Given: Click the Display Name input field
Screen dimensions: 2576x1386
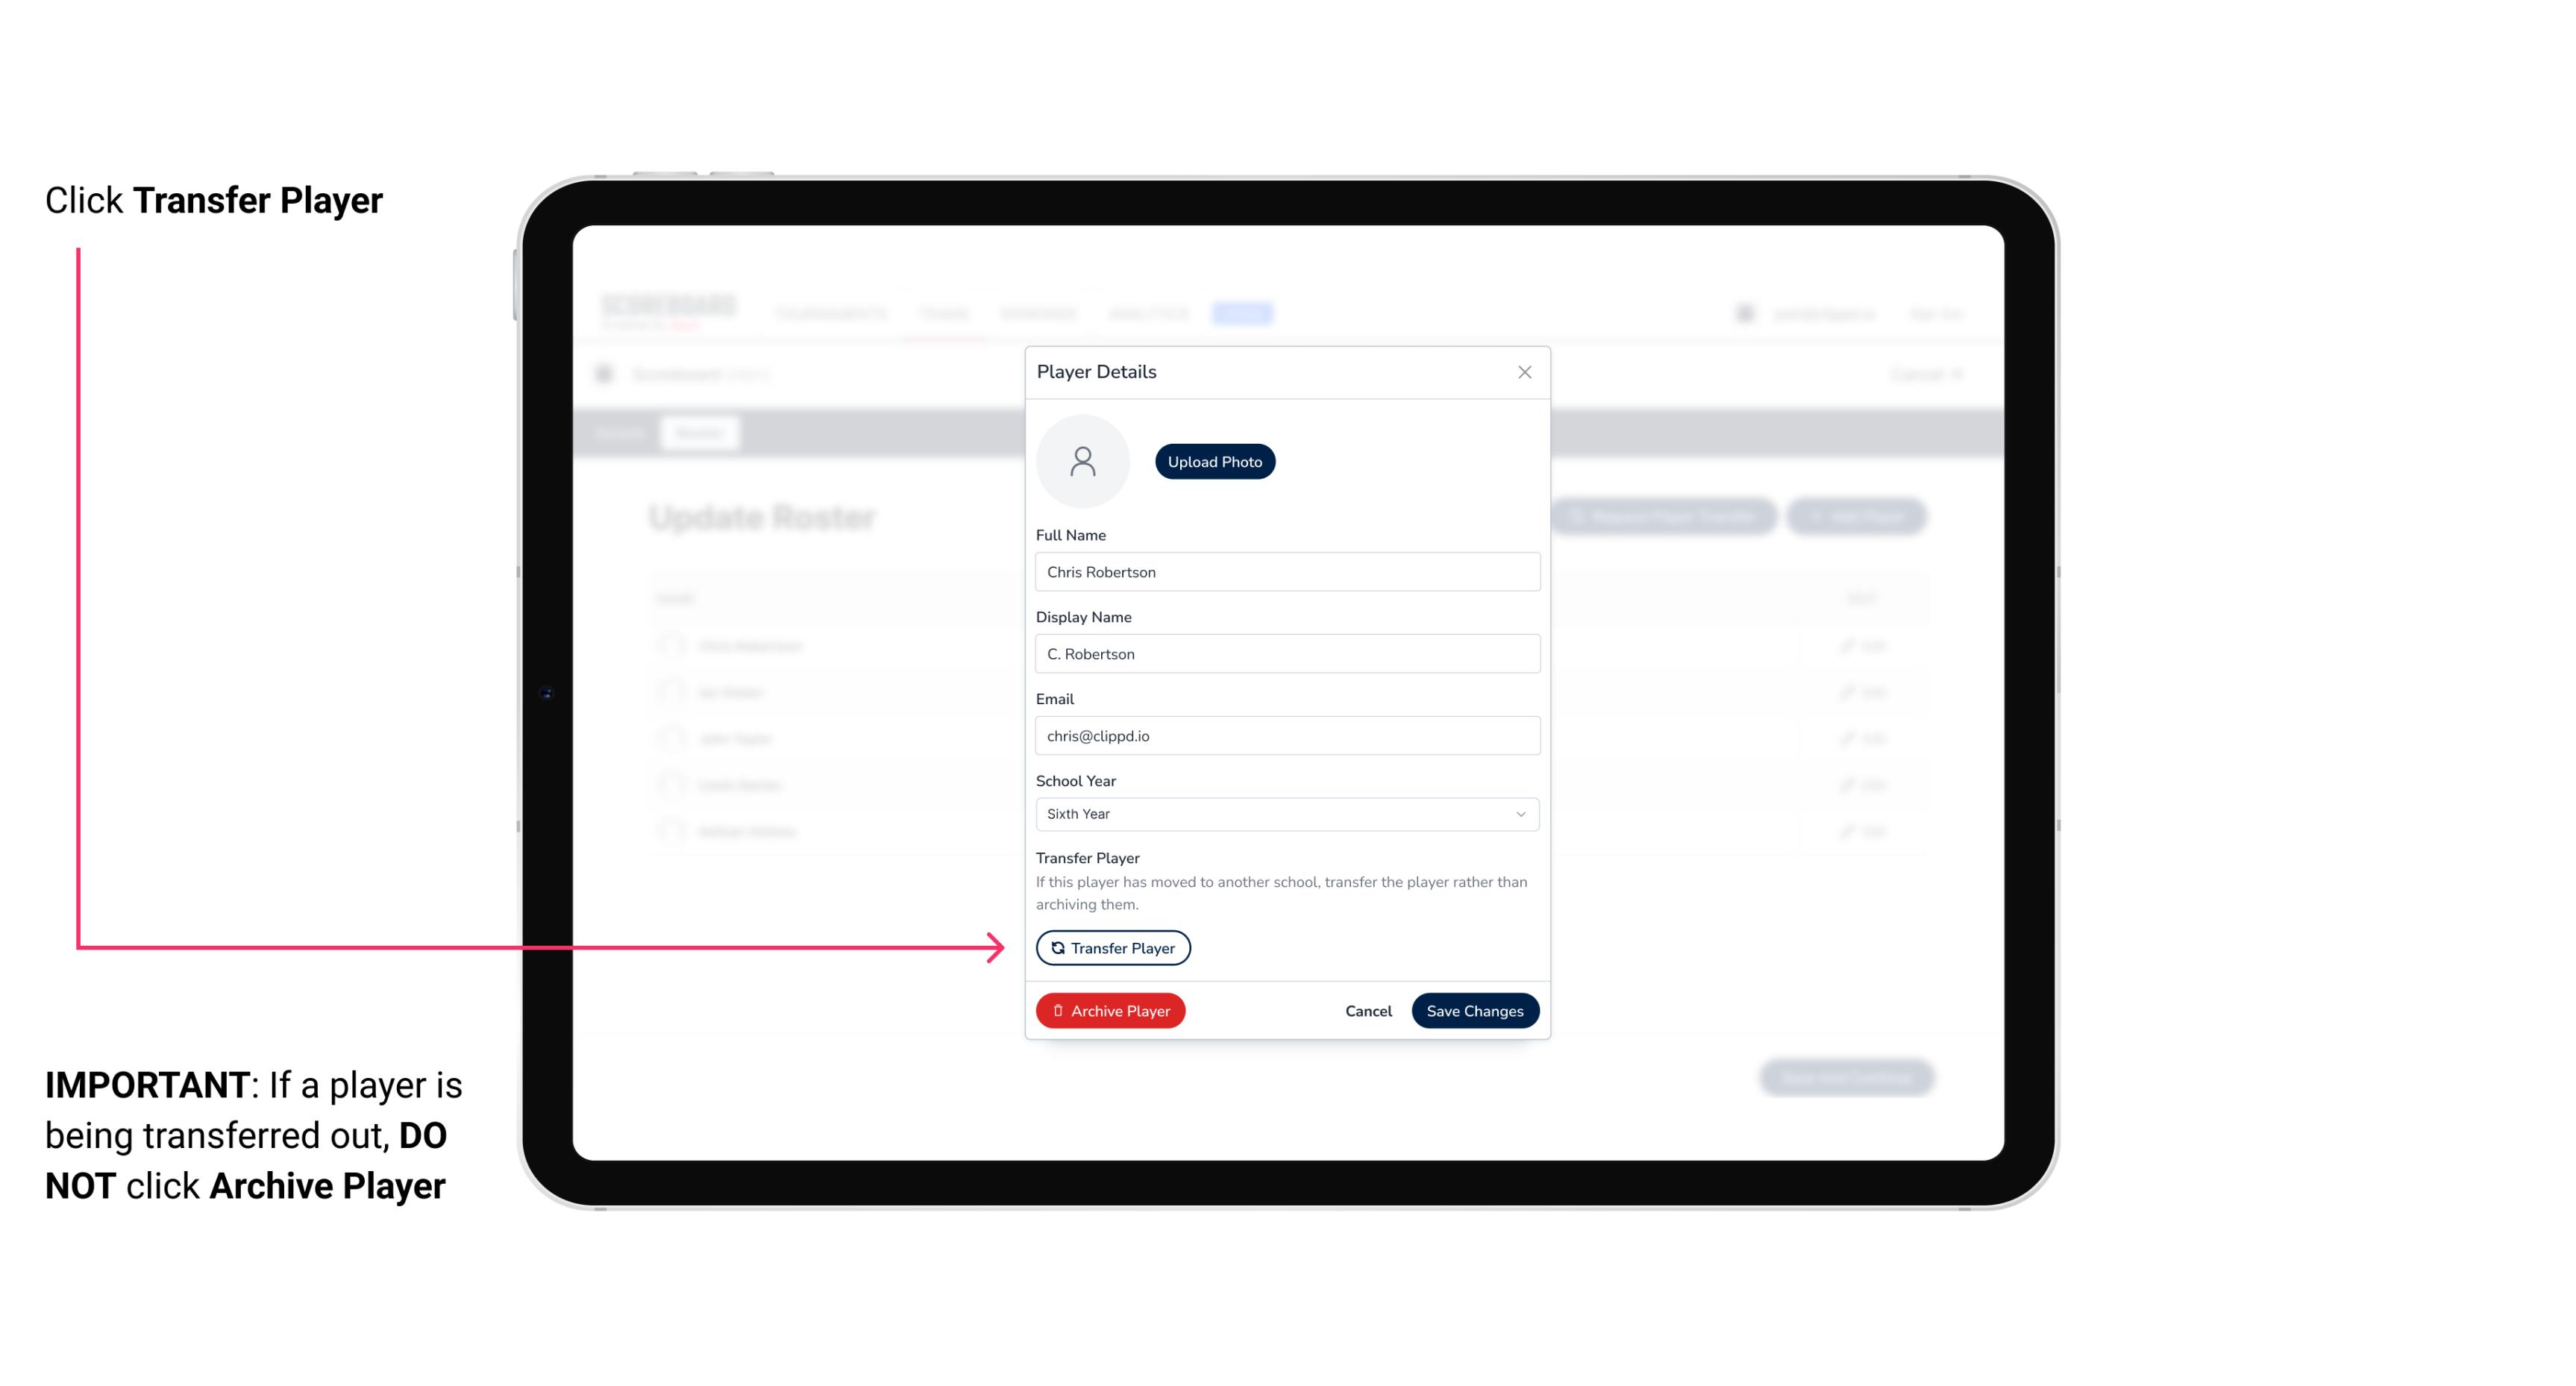Looking at the screenshot, I should pos(1287,653).
